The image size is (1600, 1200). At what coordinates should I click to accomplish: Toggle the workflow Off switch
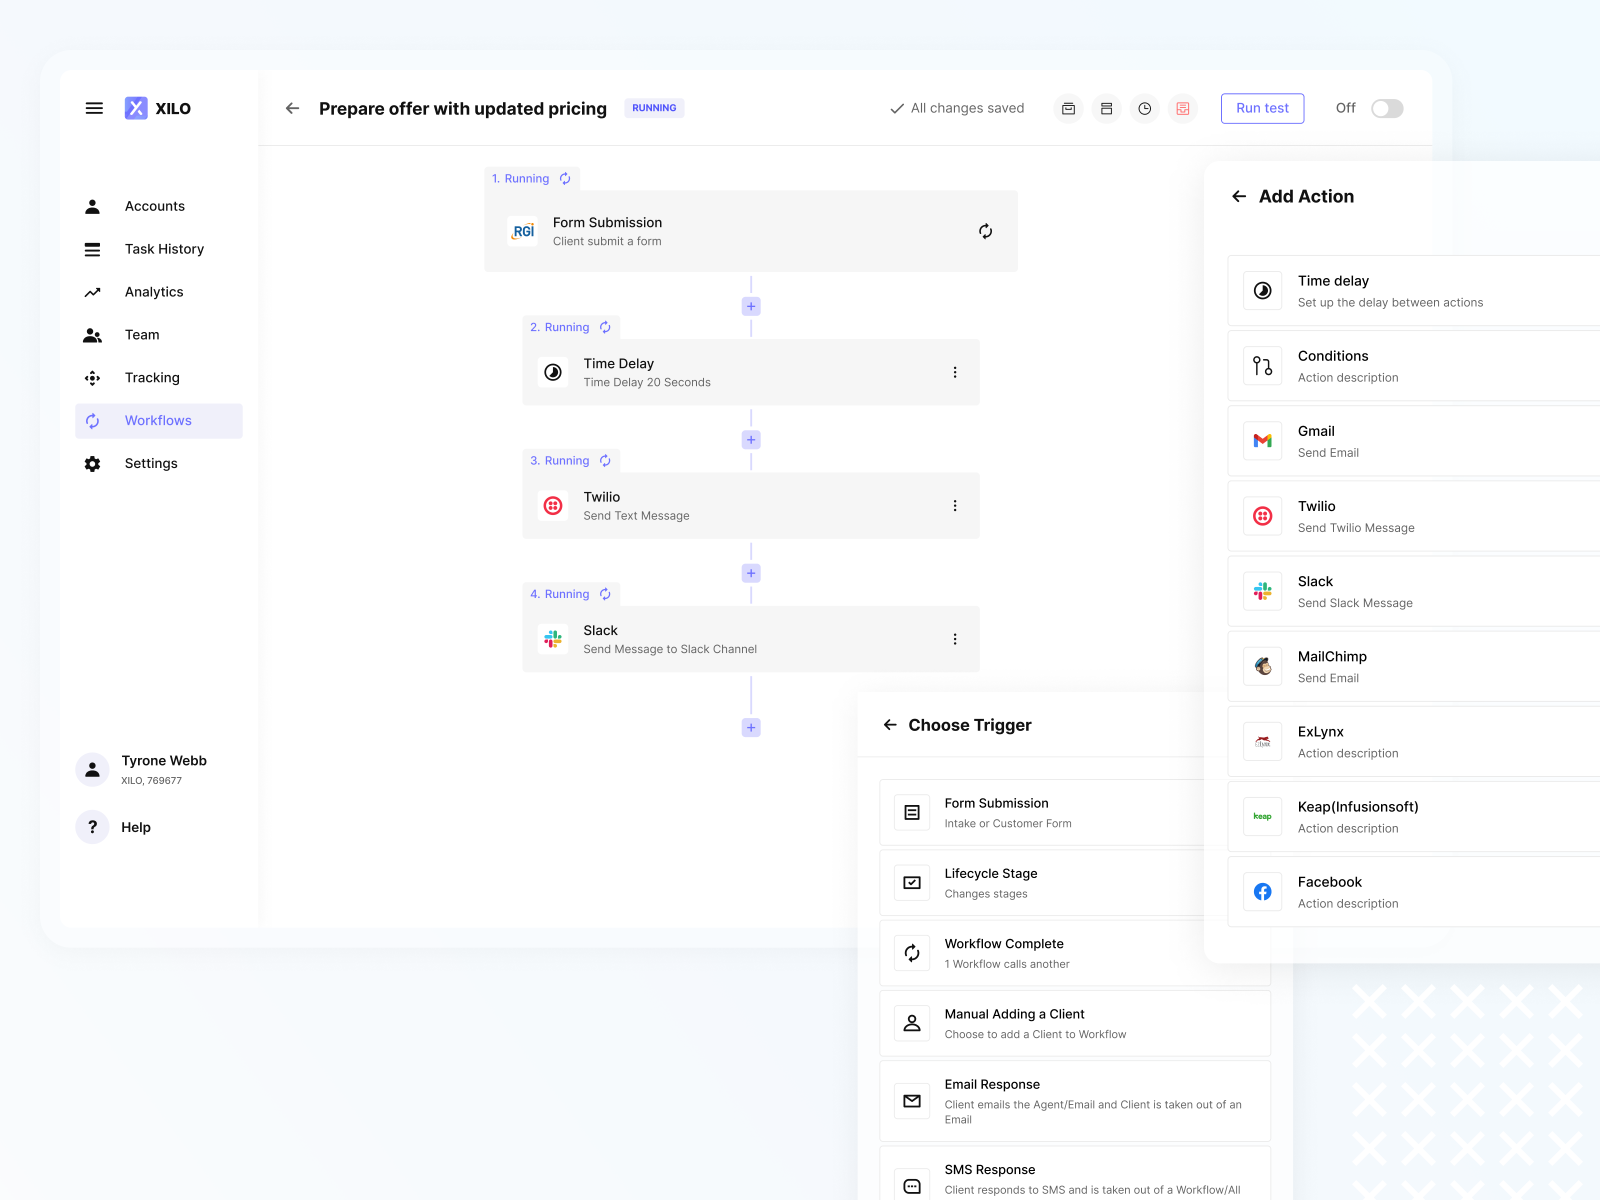tap(1386, 108)
